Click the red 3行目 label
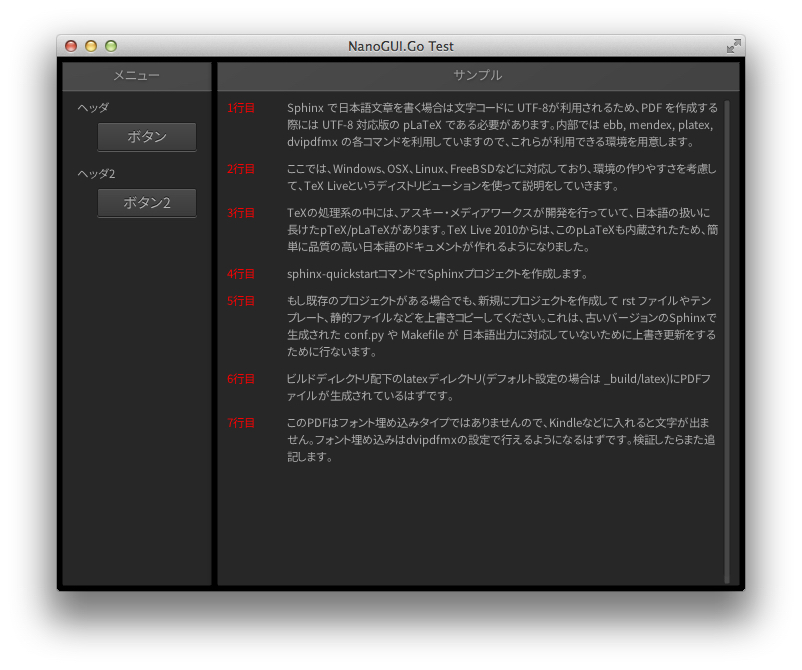 tap(241, 213)
